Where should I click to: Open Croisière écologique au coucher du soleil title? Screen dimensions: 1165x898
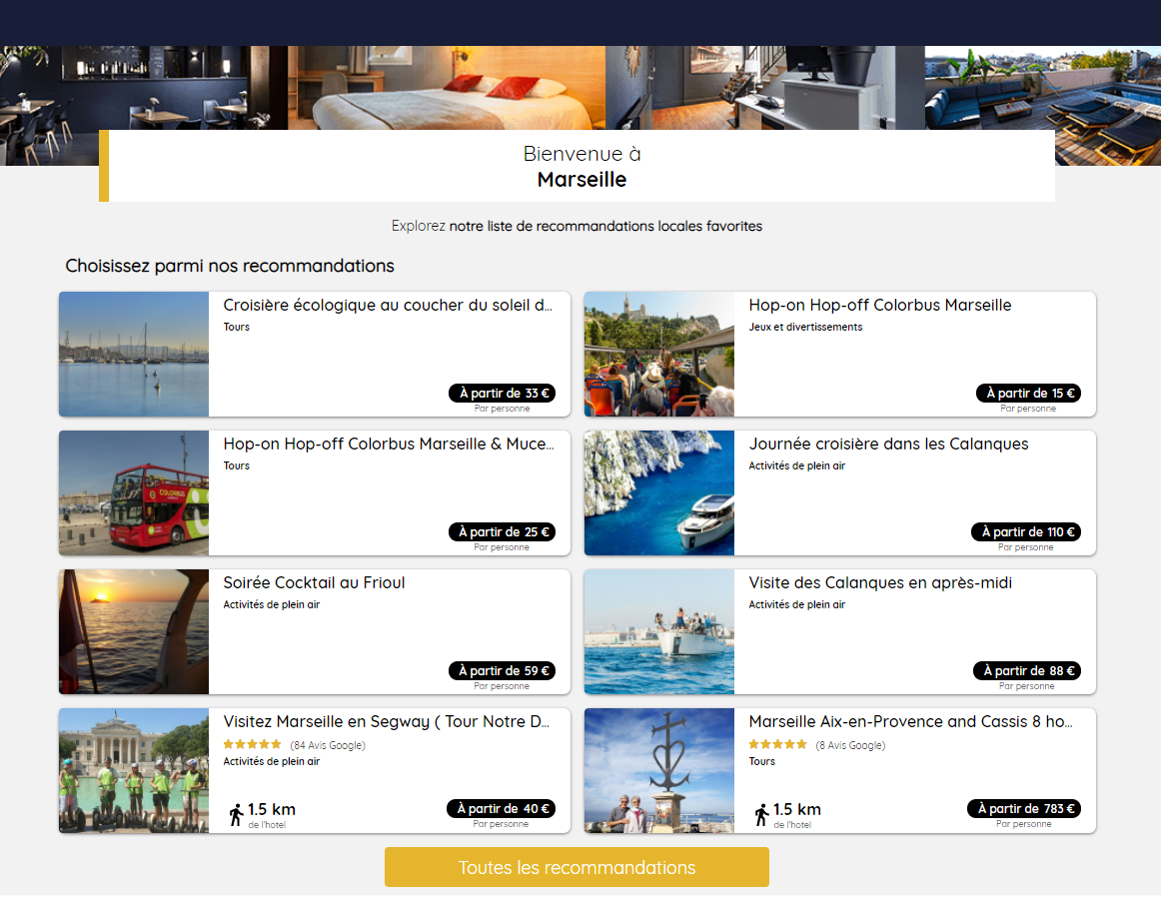(x=389, y=306)
